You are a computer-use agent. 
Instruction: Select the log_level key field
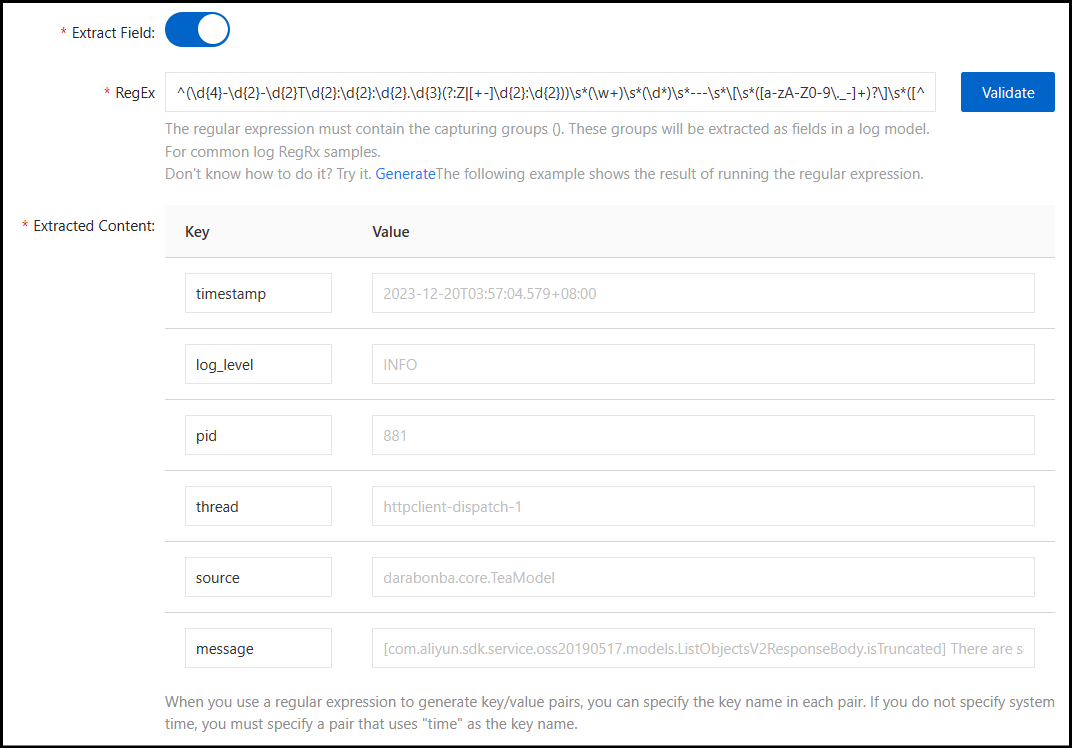(x=258, y=365)
